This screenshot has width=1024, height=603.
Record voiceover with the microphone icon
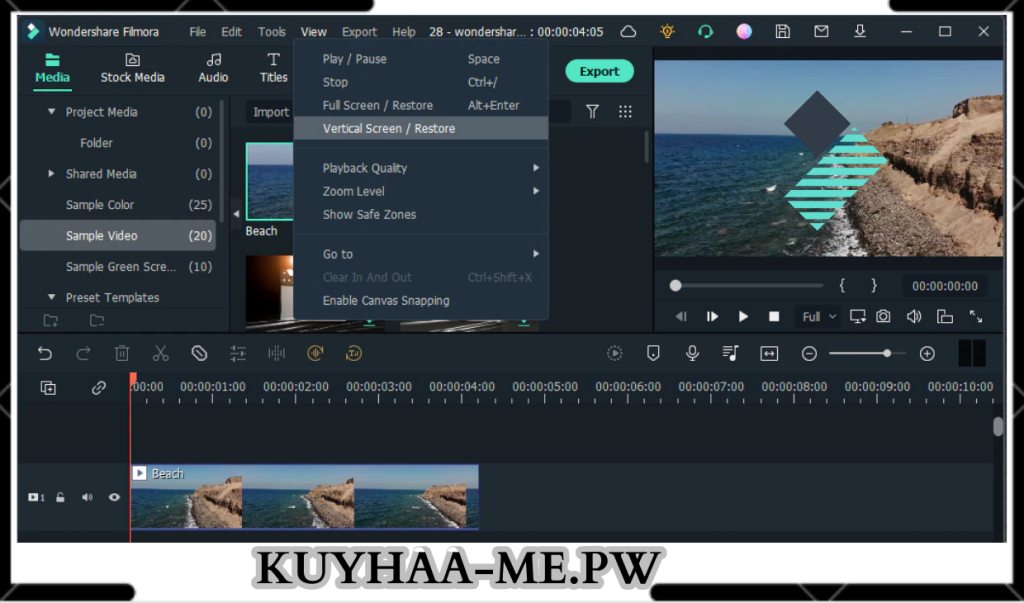click(692, 353)
